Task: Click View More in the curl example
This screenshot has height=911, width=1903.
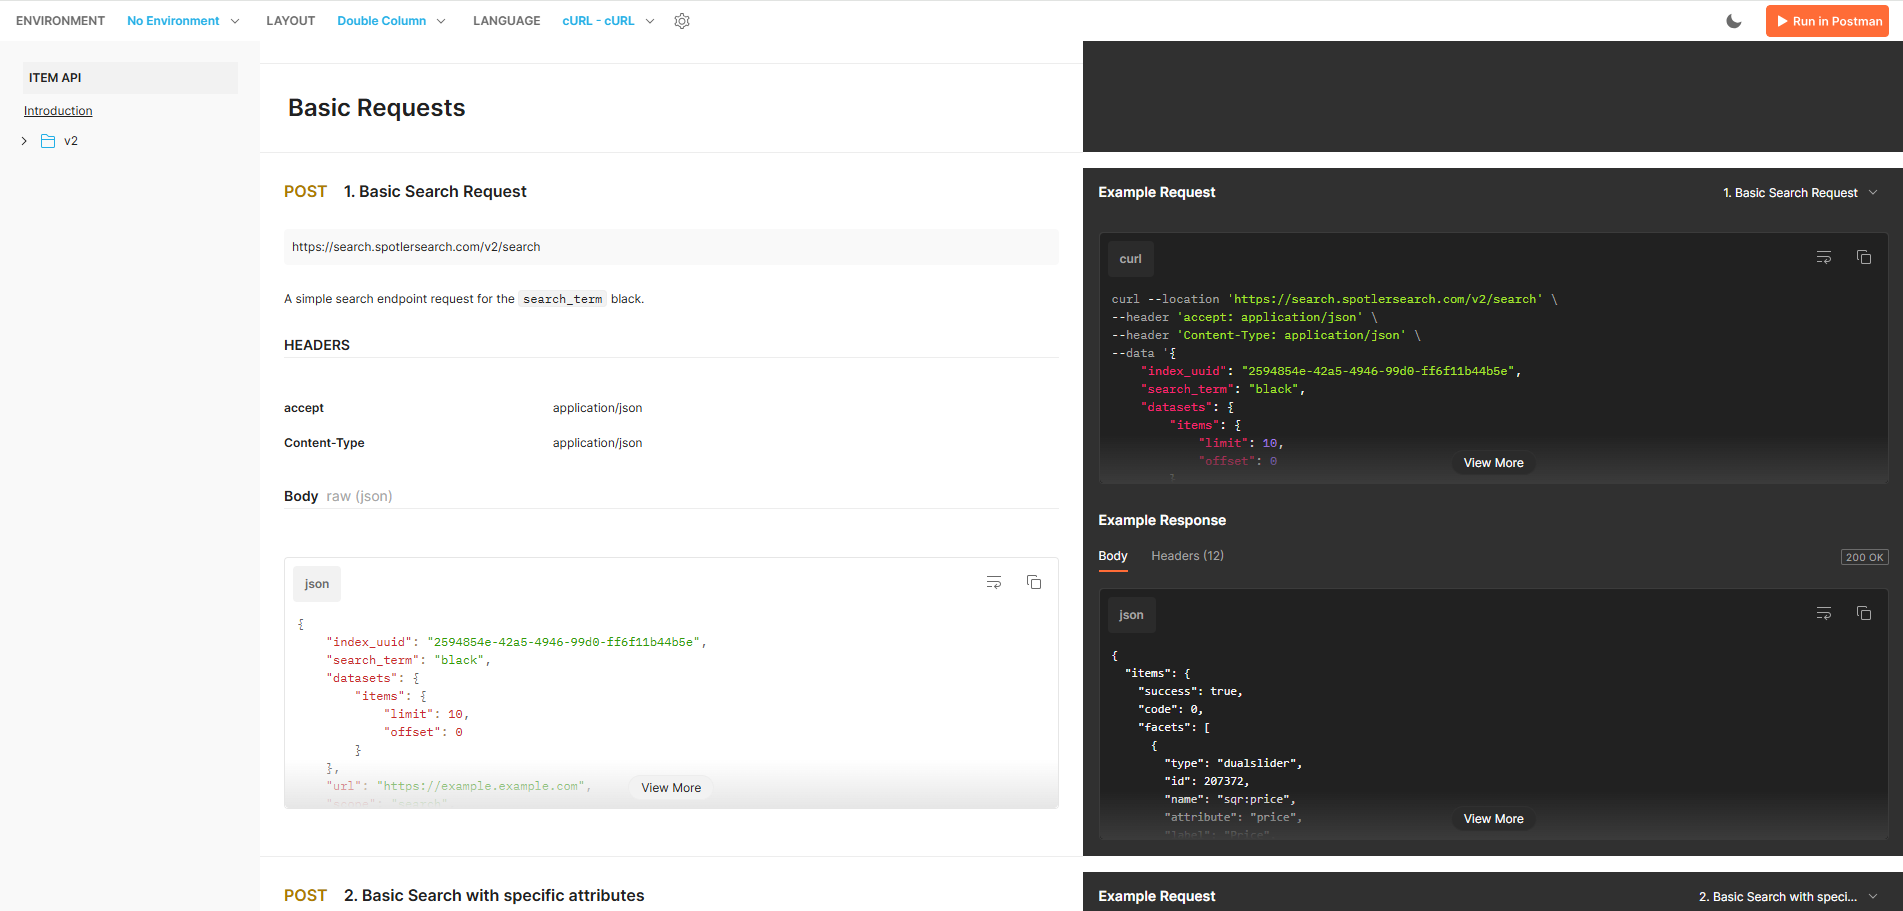Action: tap(1494, 463)
